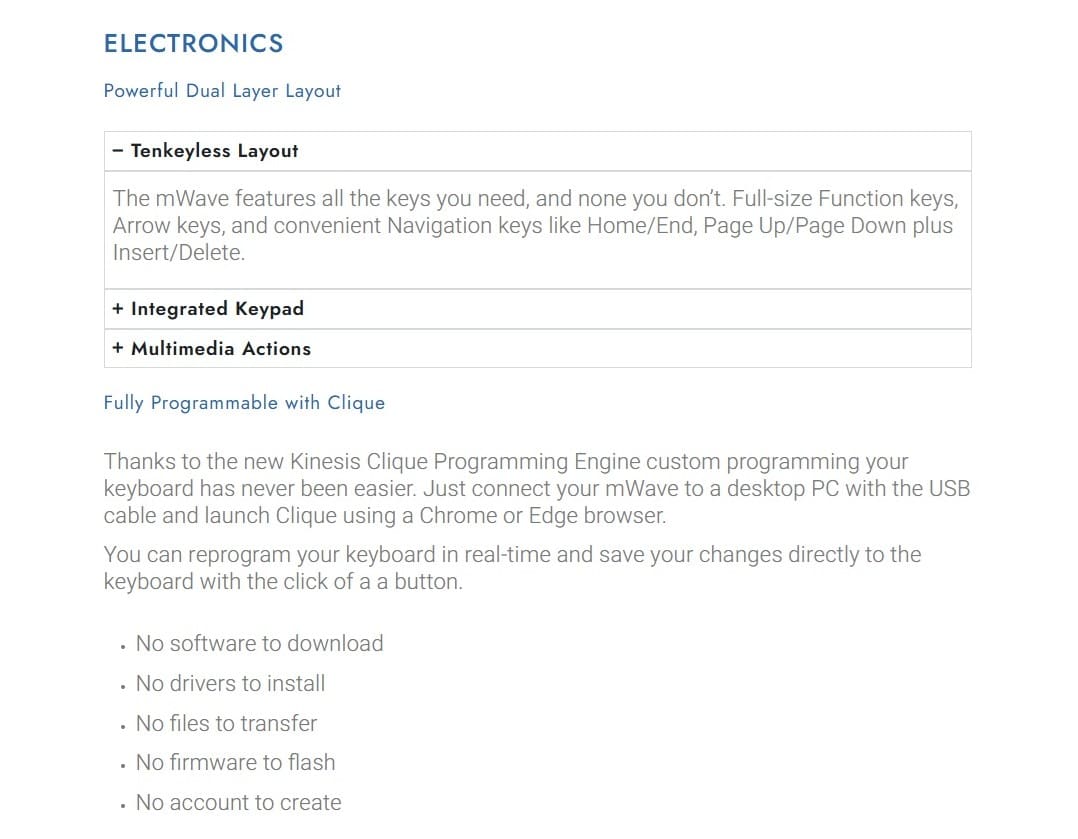Click 'No files to transfer' list item
1078x839 pixels.
coord(226,723)
